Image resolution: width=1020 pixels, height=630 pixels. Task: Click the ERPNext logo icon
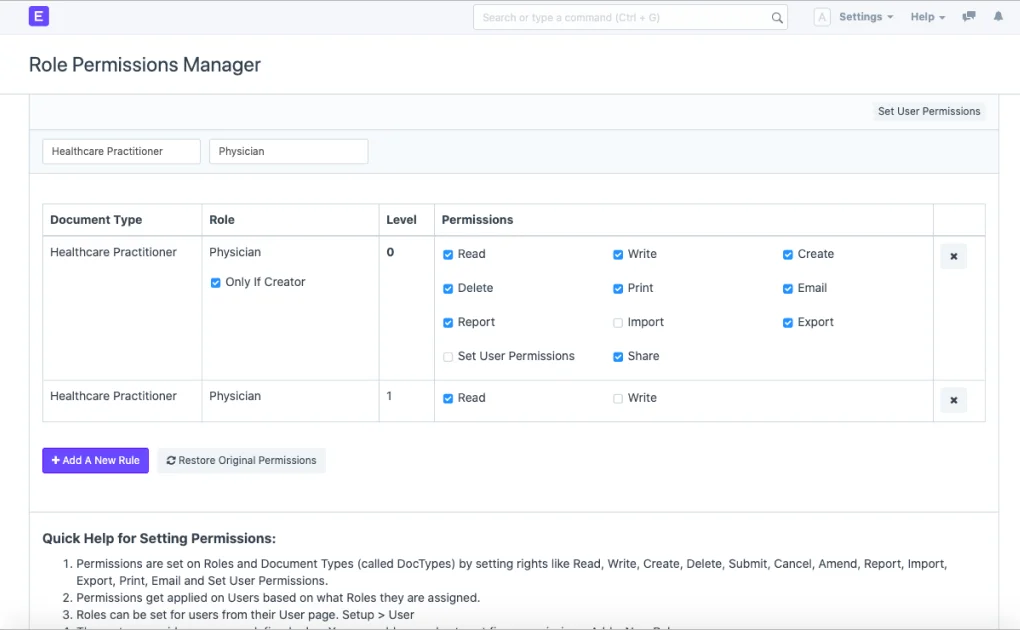38,16
